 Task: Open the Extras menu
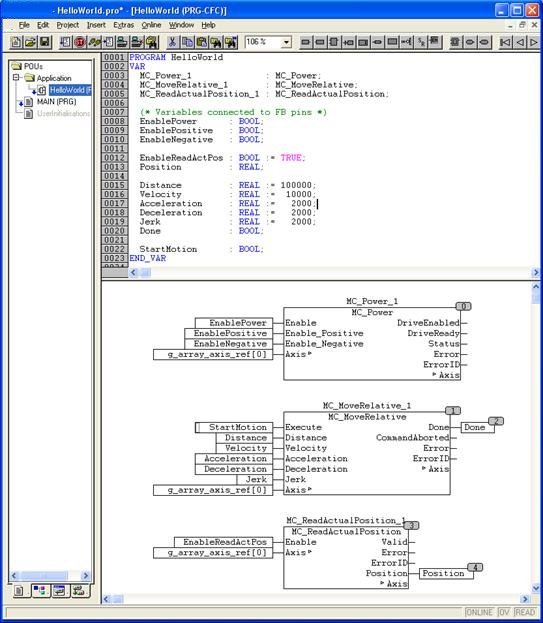coord(124,25)
